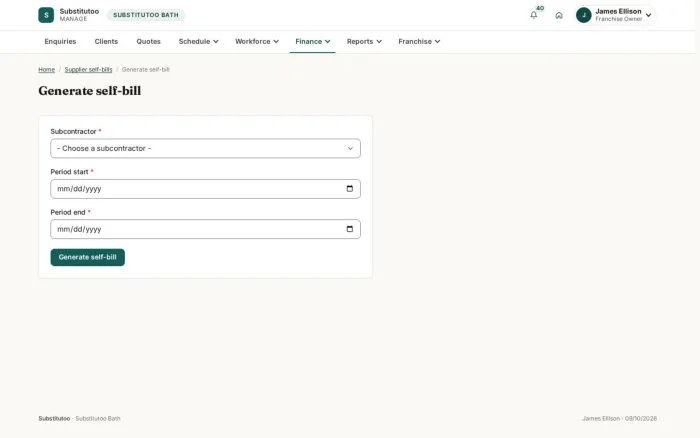Click the Generate self-bill page heading
The image size is (700, 438).
[90, 91]
